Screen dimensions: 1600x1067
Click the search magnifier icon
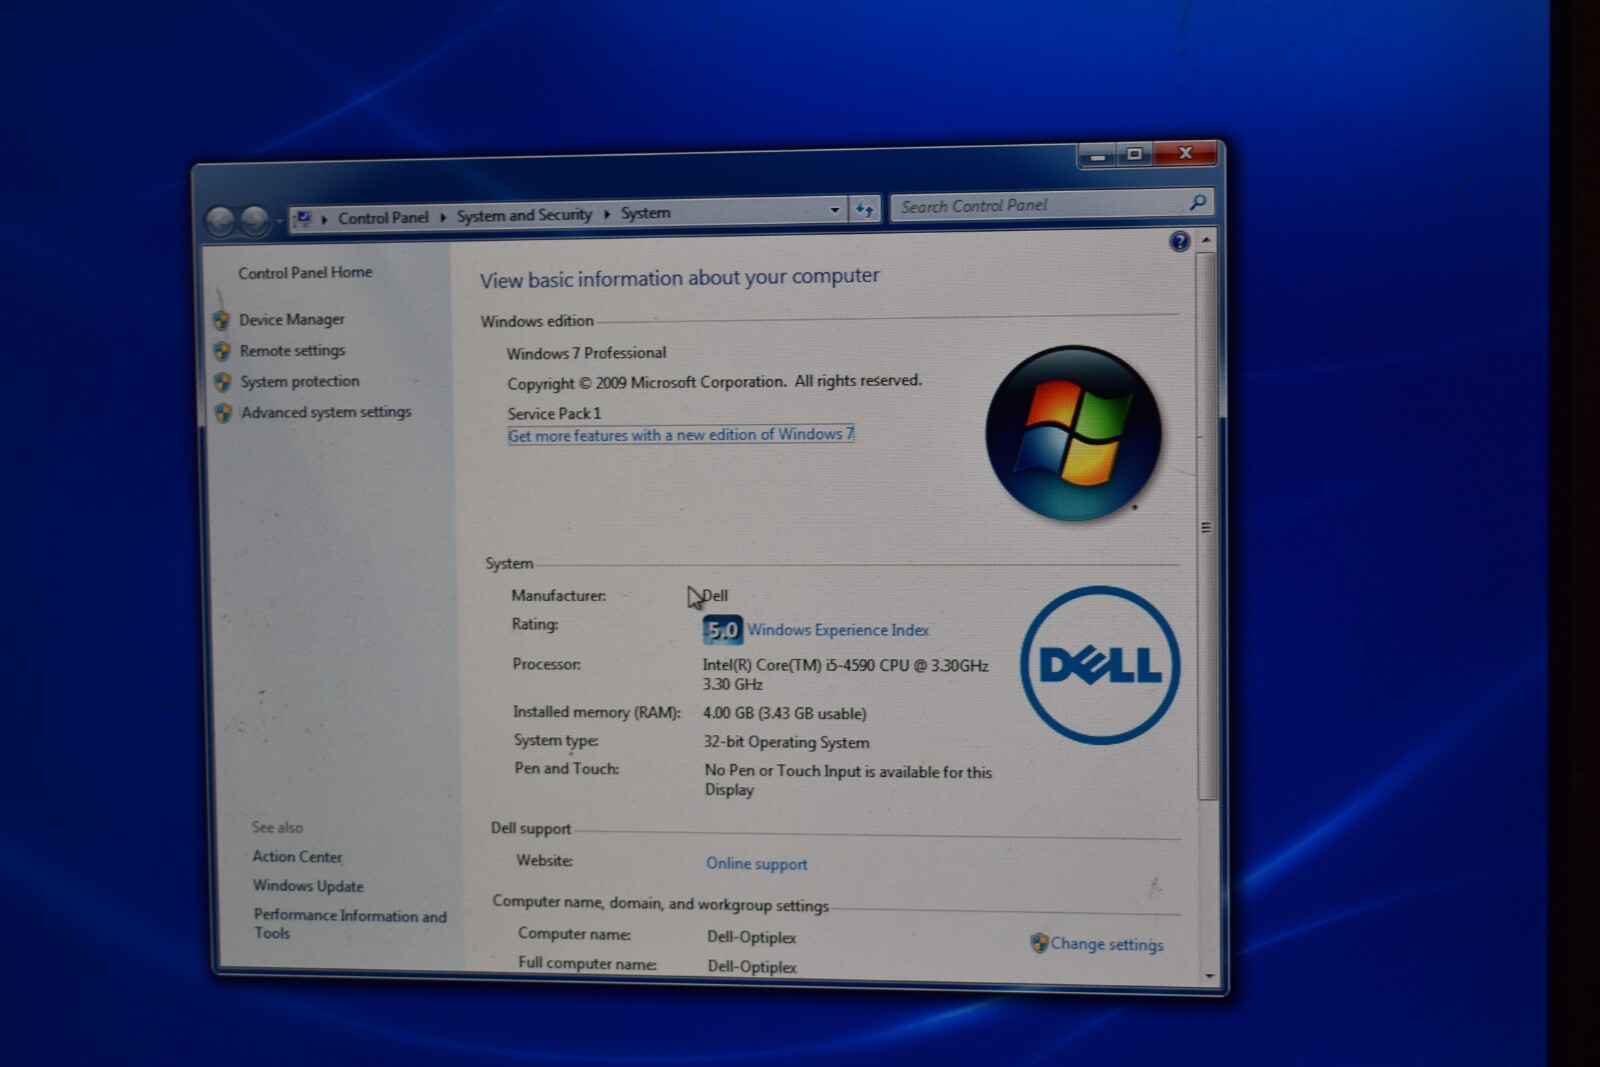[x=1198, y=202]
